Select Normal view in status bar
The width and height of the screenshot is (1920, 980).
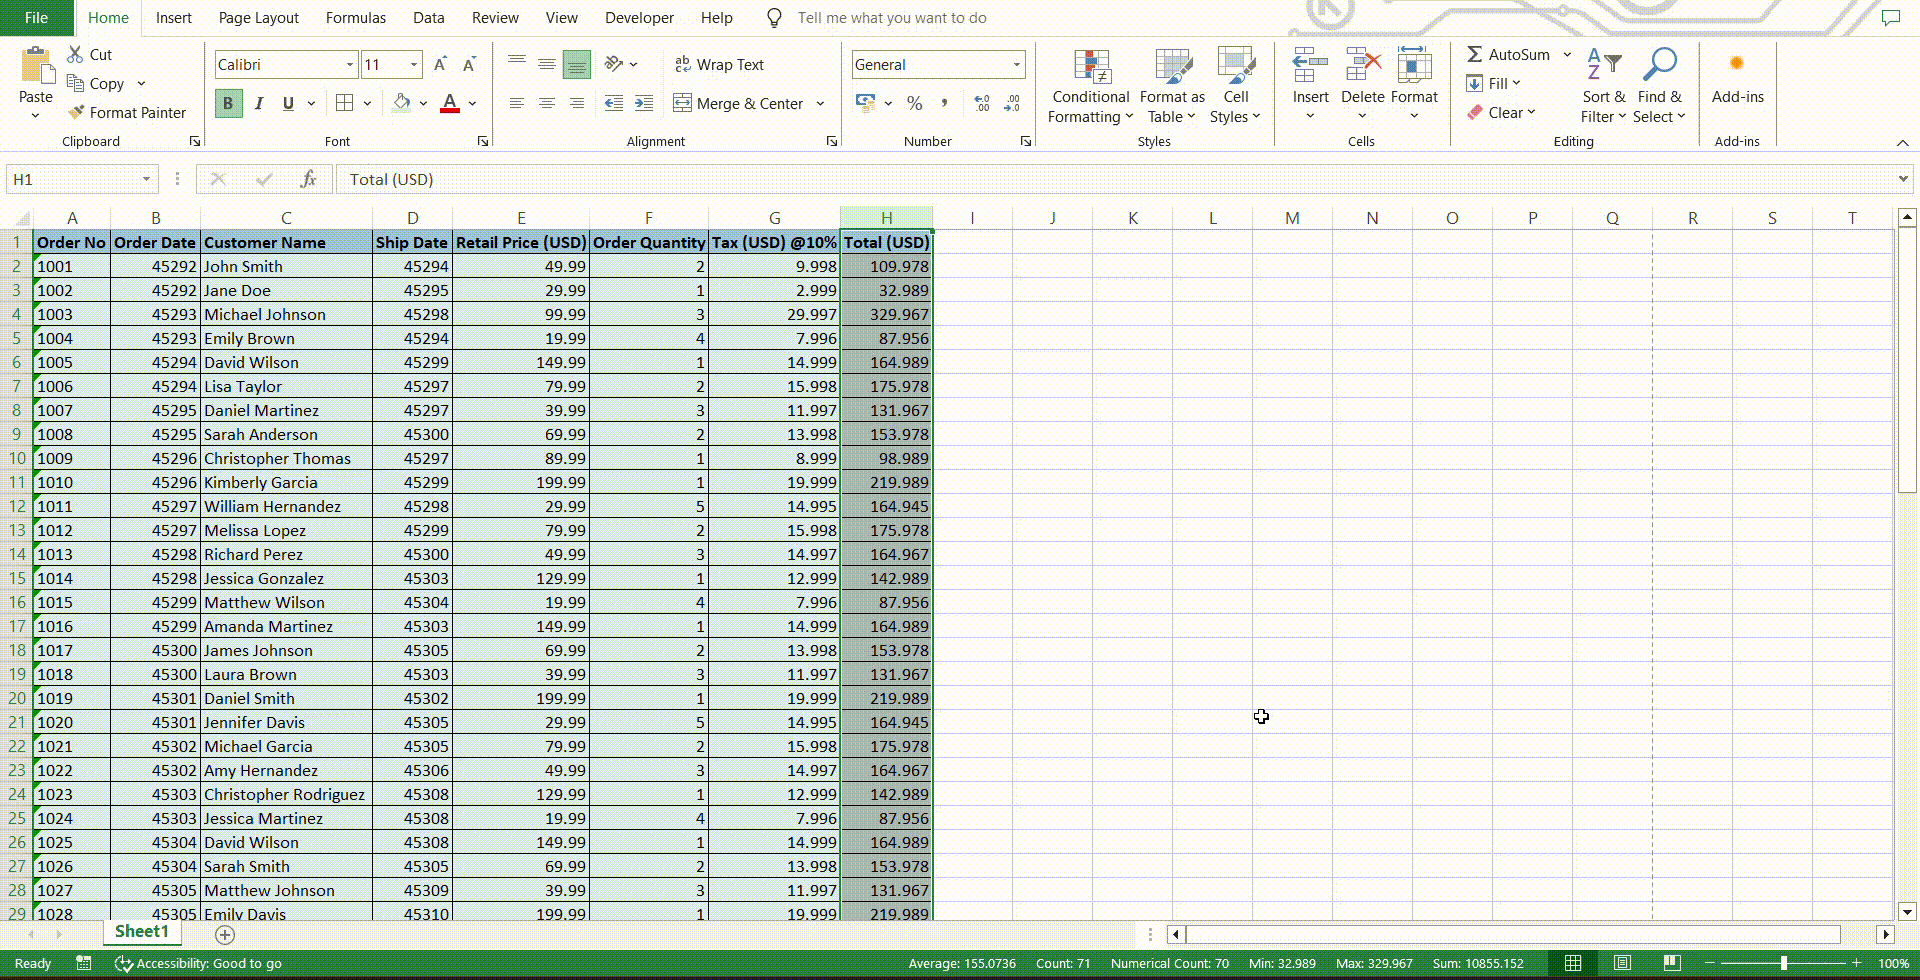(1573, 963)
